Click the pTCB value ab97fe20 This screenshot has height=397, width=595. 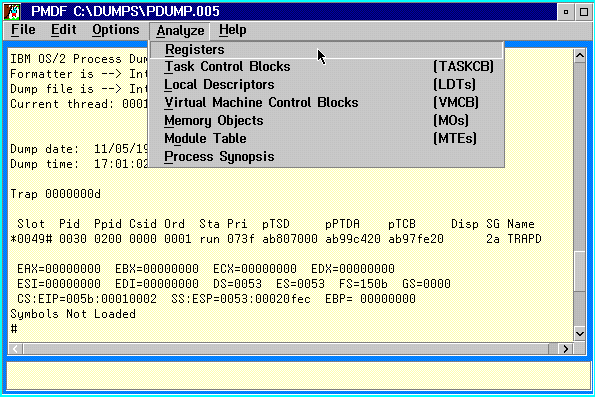coord(416,239)
